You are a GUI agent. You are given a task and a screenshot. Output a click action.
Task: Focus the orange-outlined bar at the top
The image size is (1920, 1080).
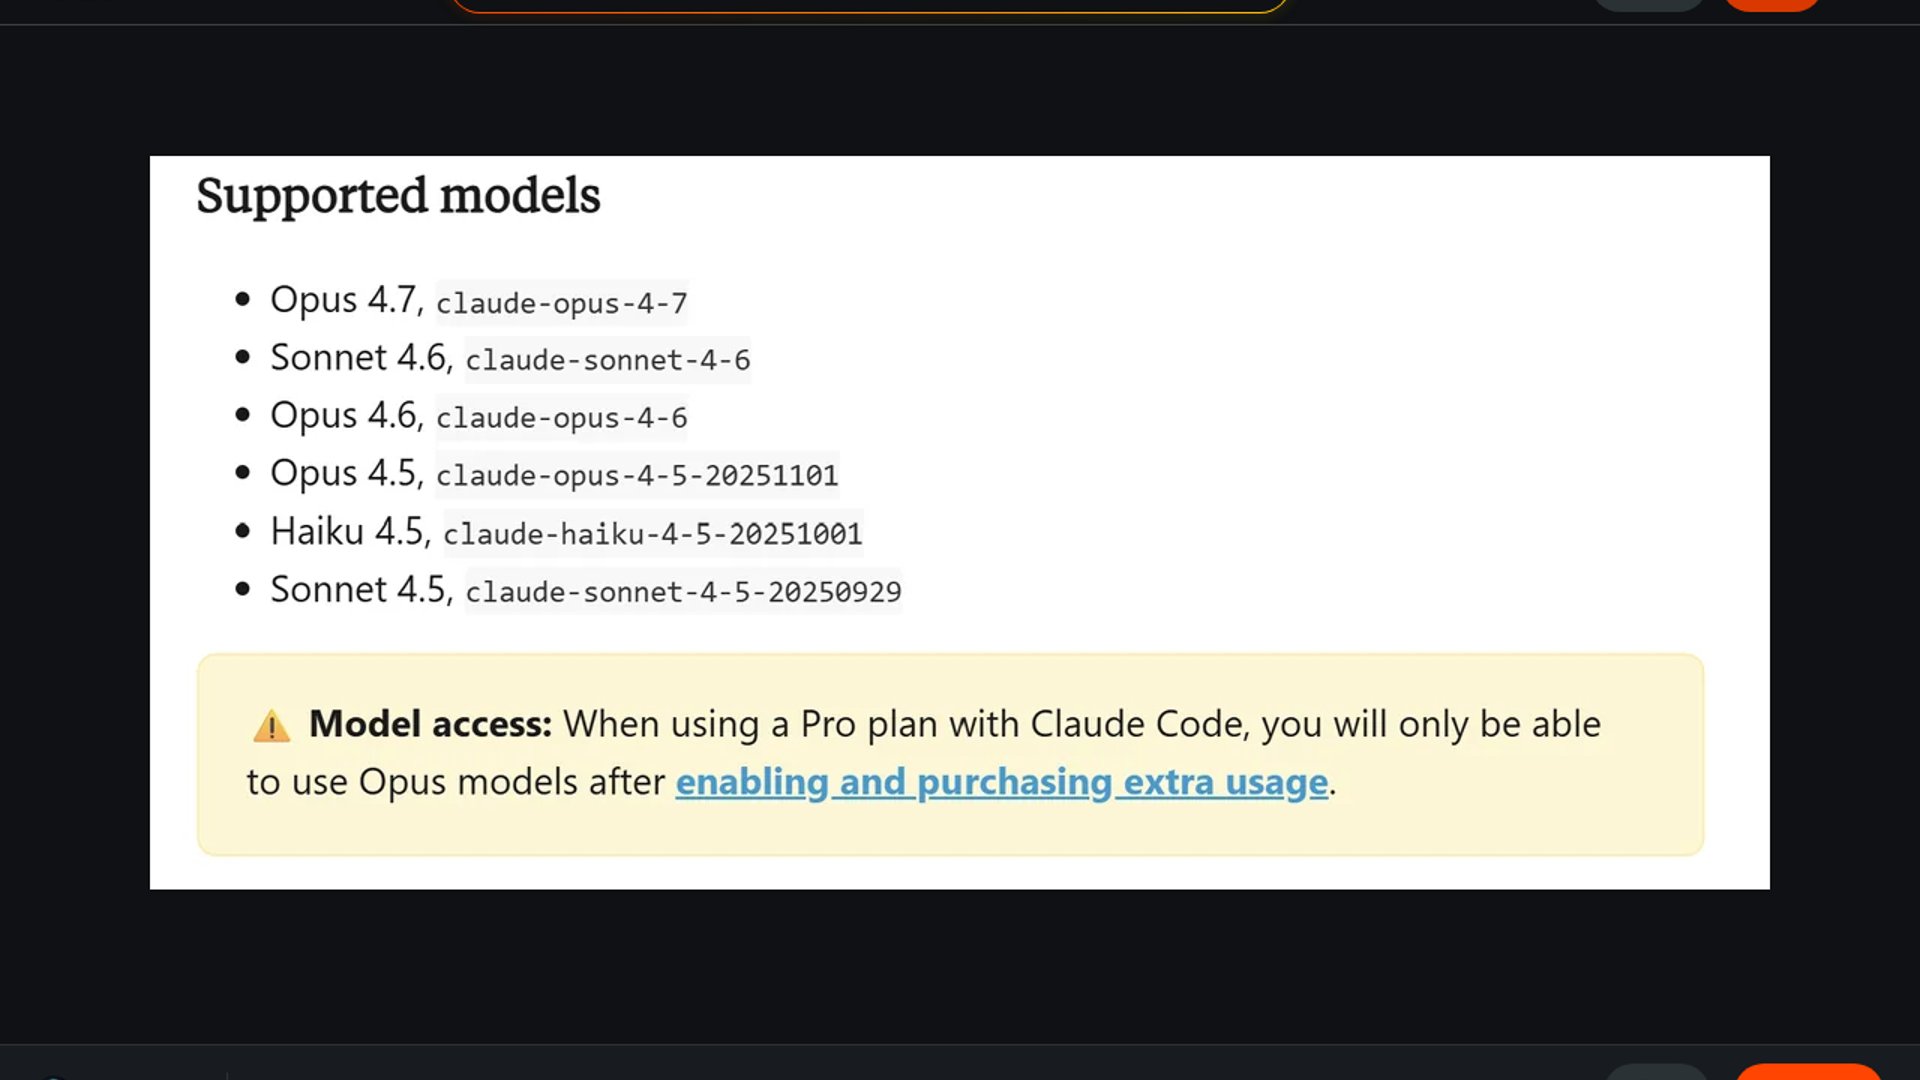pos(868,5)
